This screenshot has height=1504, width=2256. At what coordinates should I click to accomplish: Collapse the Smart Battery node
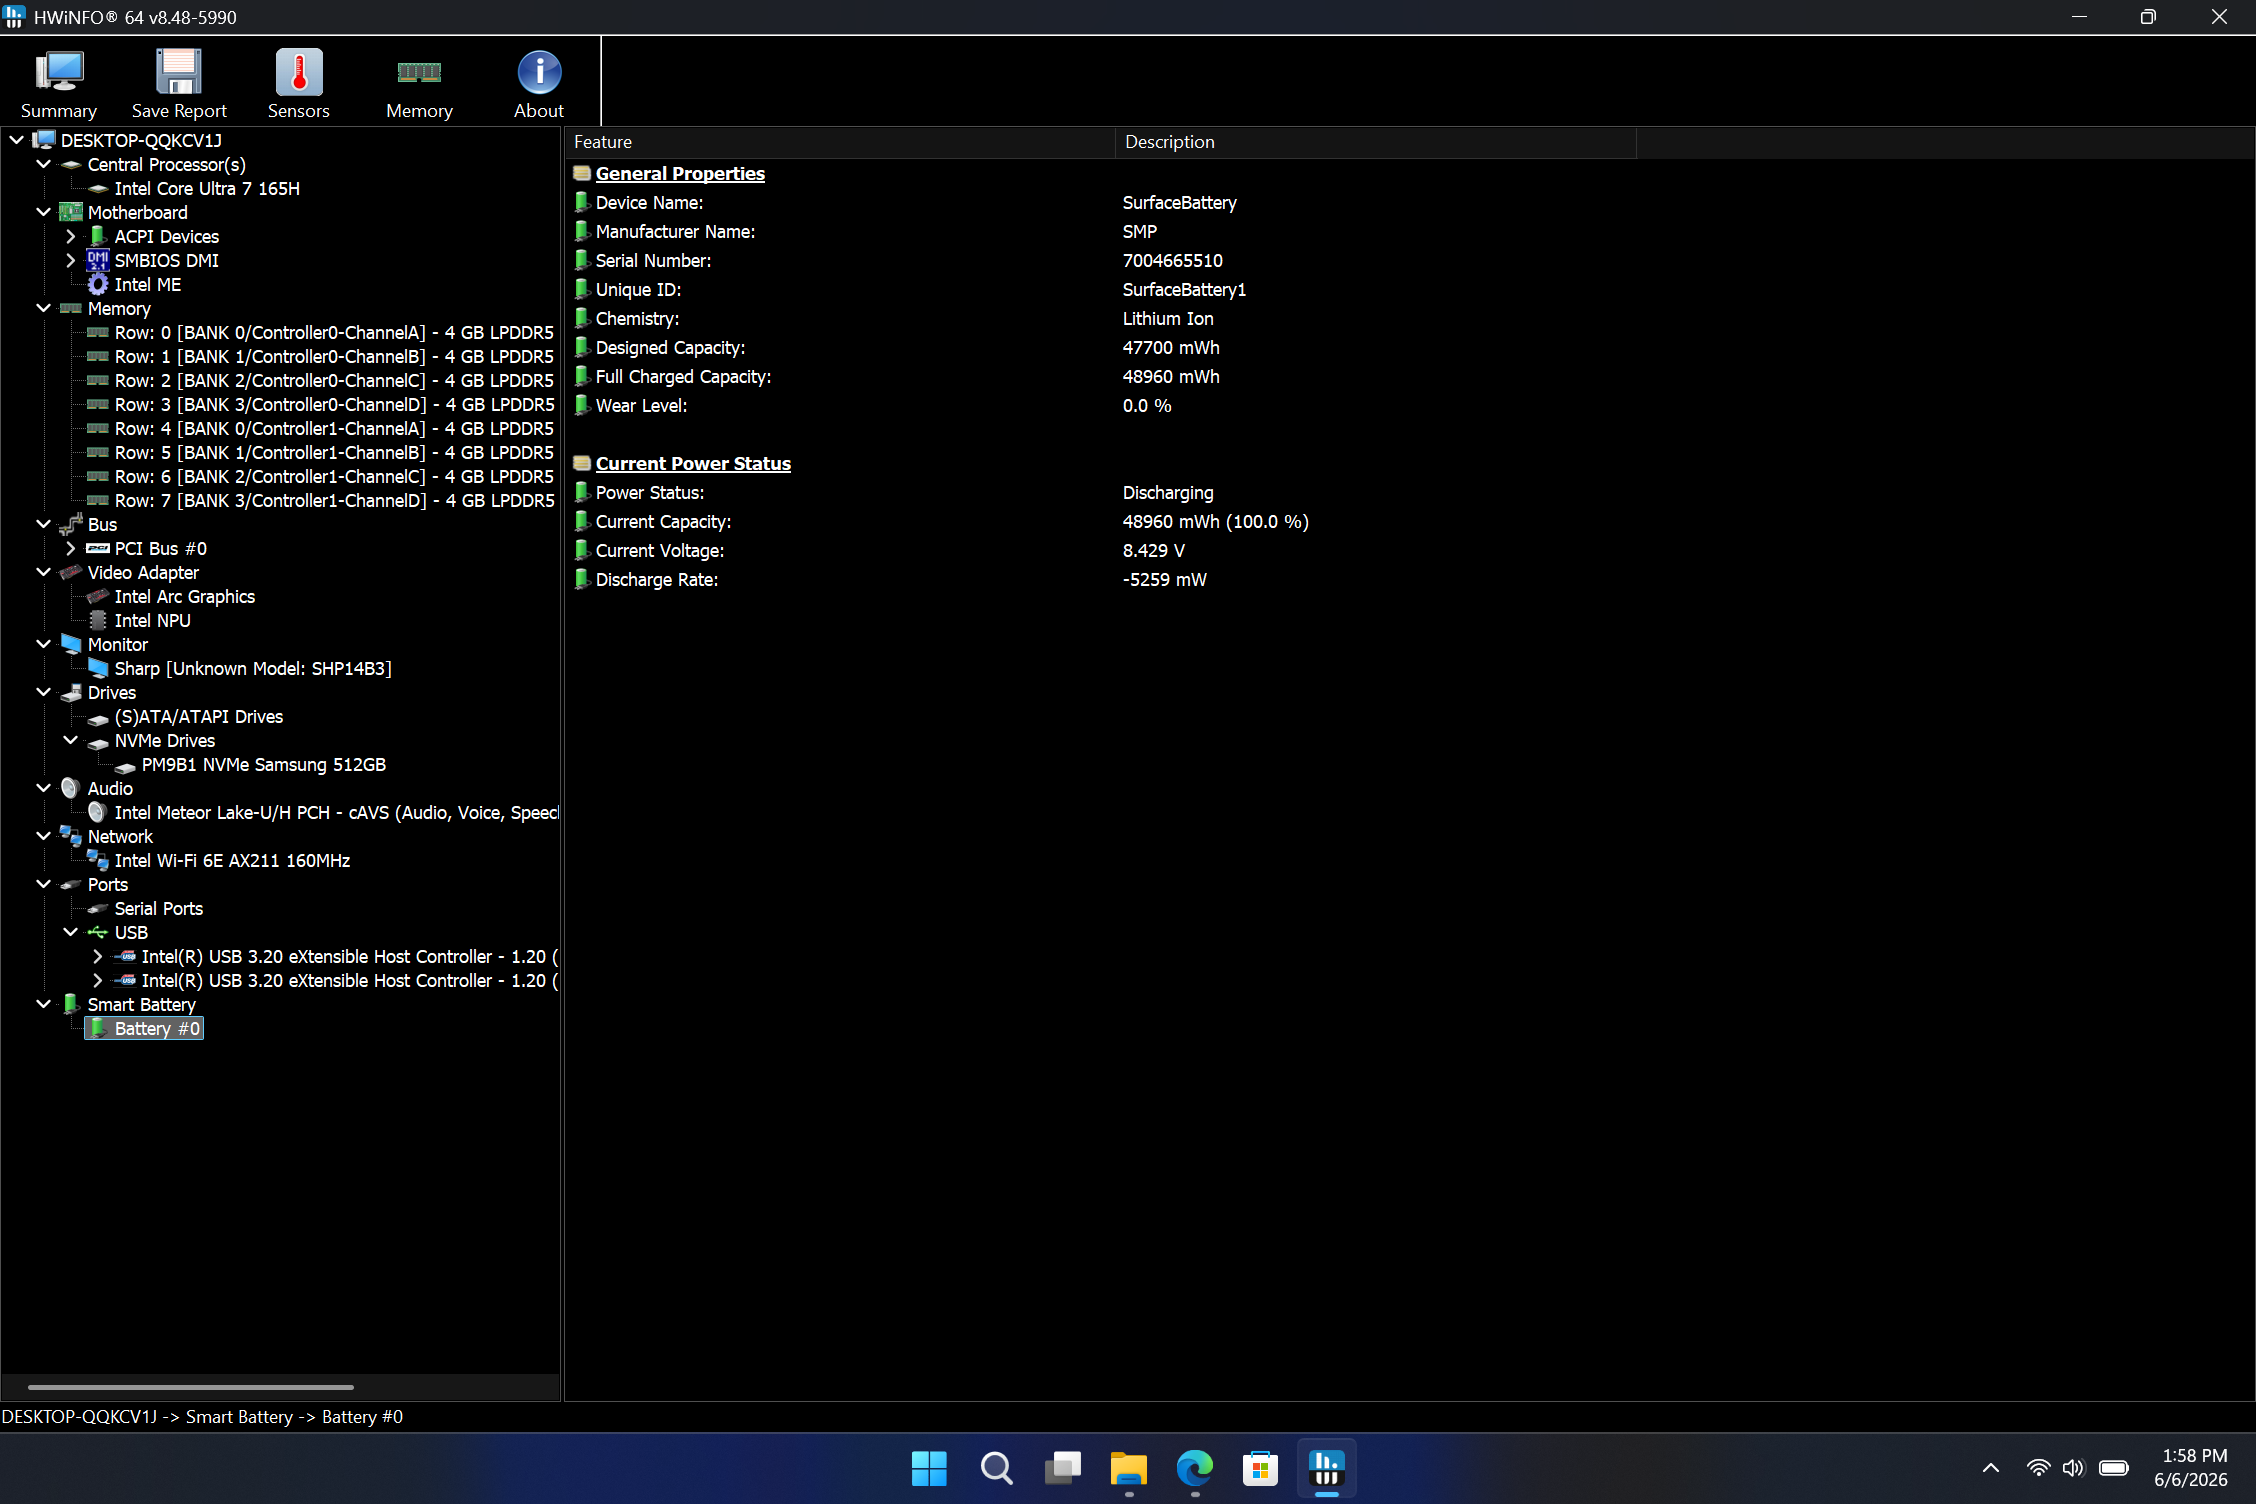44,1004
